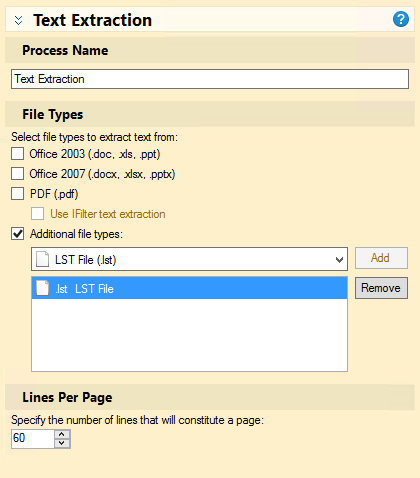Remove the selected .lst file type
The image size is (420, 478).
pos(381,288)
